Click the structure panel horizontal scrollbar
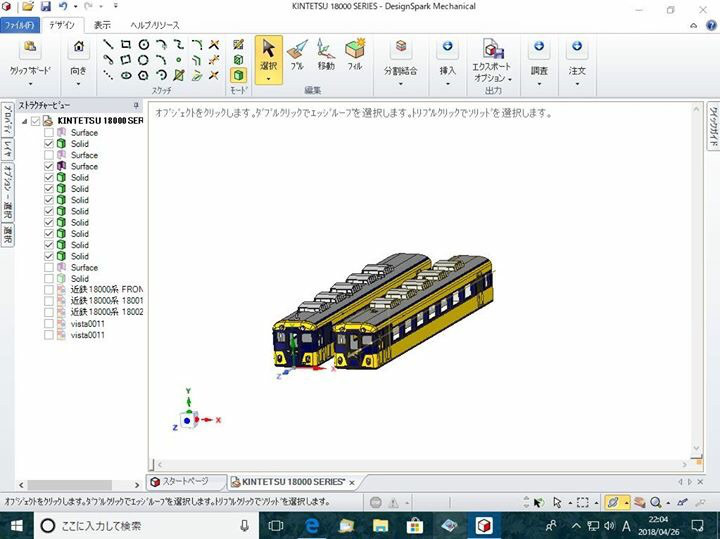The width and height of the screenshot is (720, 539). coord(70,485)
